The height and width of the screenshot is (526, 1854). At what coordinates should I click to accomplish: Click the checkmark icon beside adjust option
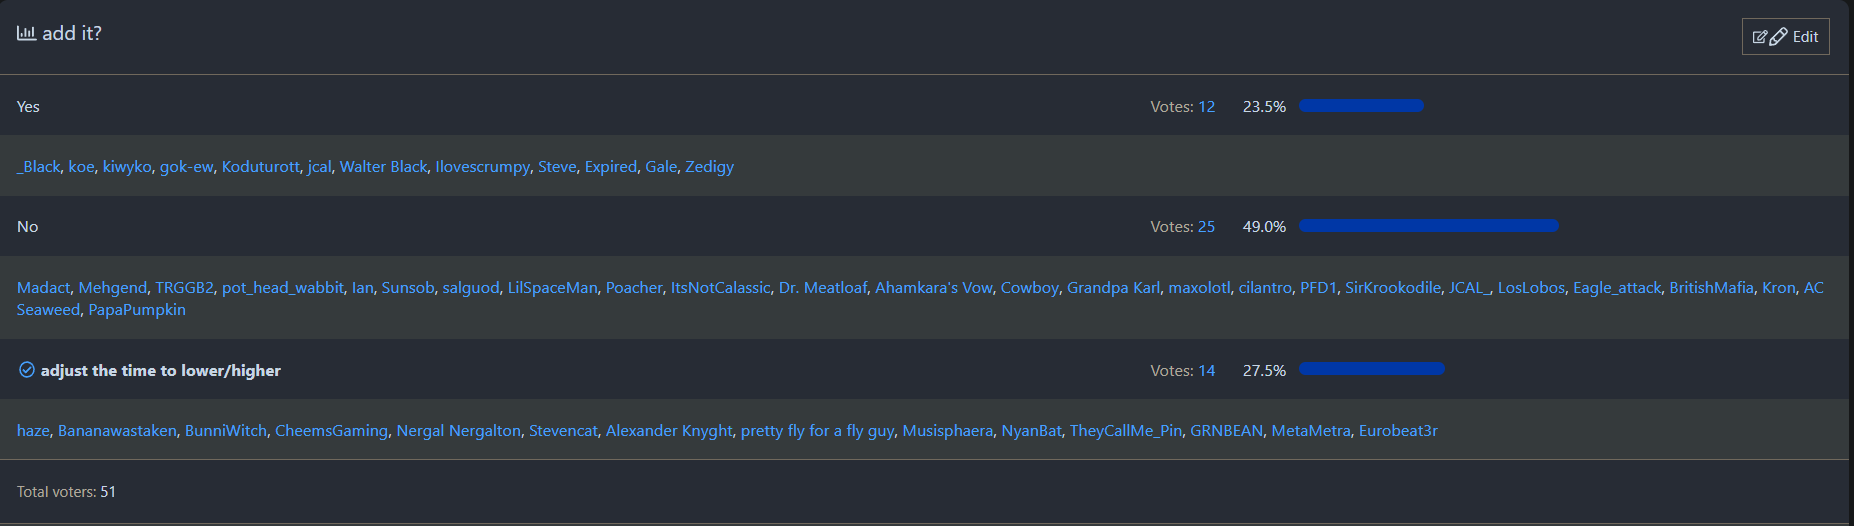(27, 370)
